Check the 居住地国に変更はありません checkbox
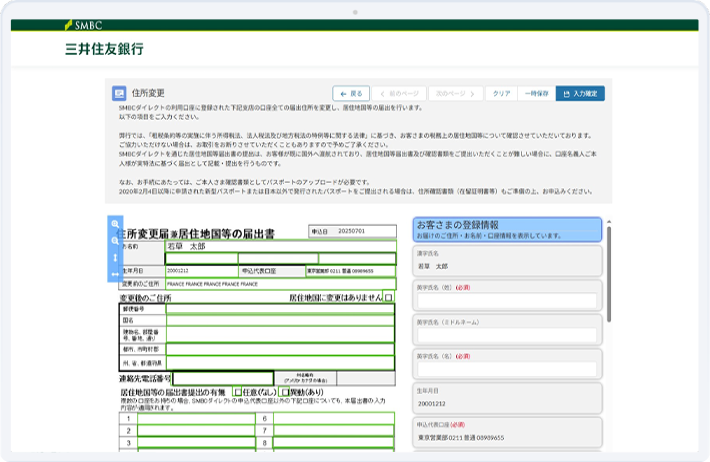 (x=389, y=298)
